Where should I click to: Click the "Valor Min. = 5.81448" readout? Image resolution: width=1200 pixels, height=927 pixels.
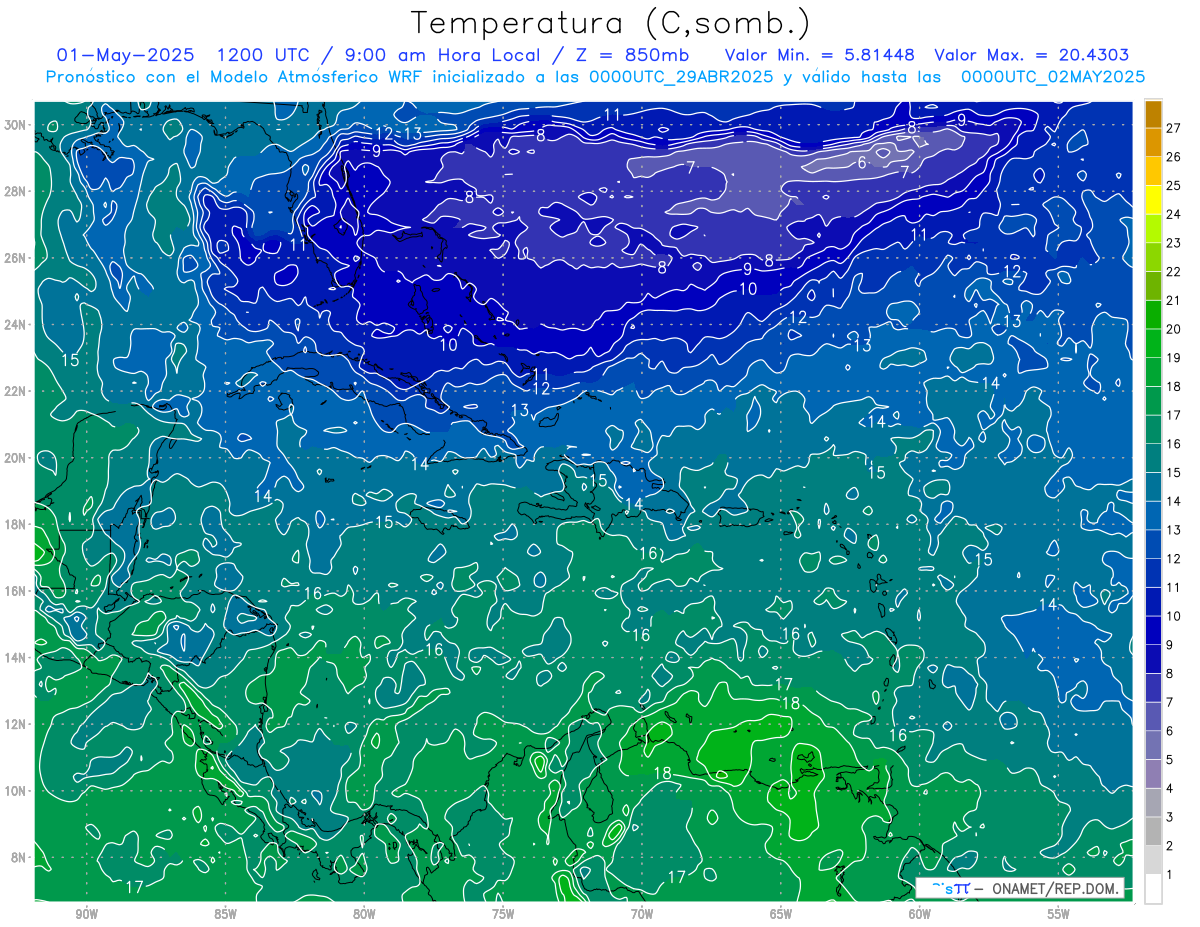820,55
